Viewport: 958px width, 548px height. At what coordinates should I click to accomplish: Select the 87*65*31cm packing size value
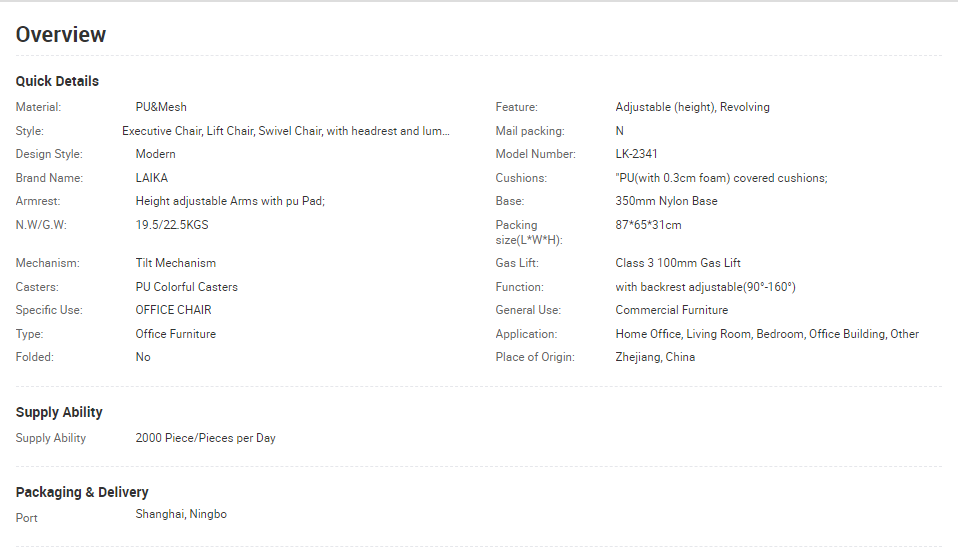point(648,225)
